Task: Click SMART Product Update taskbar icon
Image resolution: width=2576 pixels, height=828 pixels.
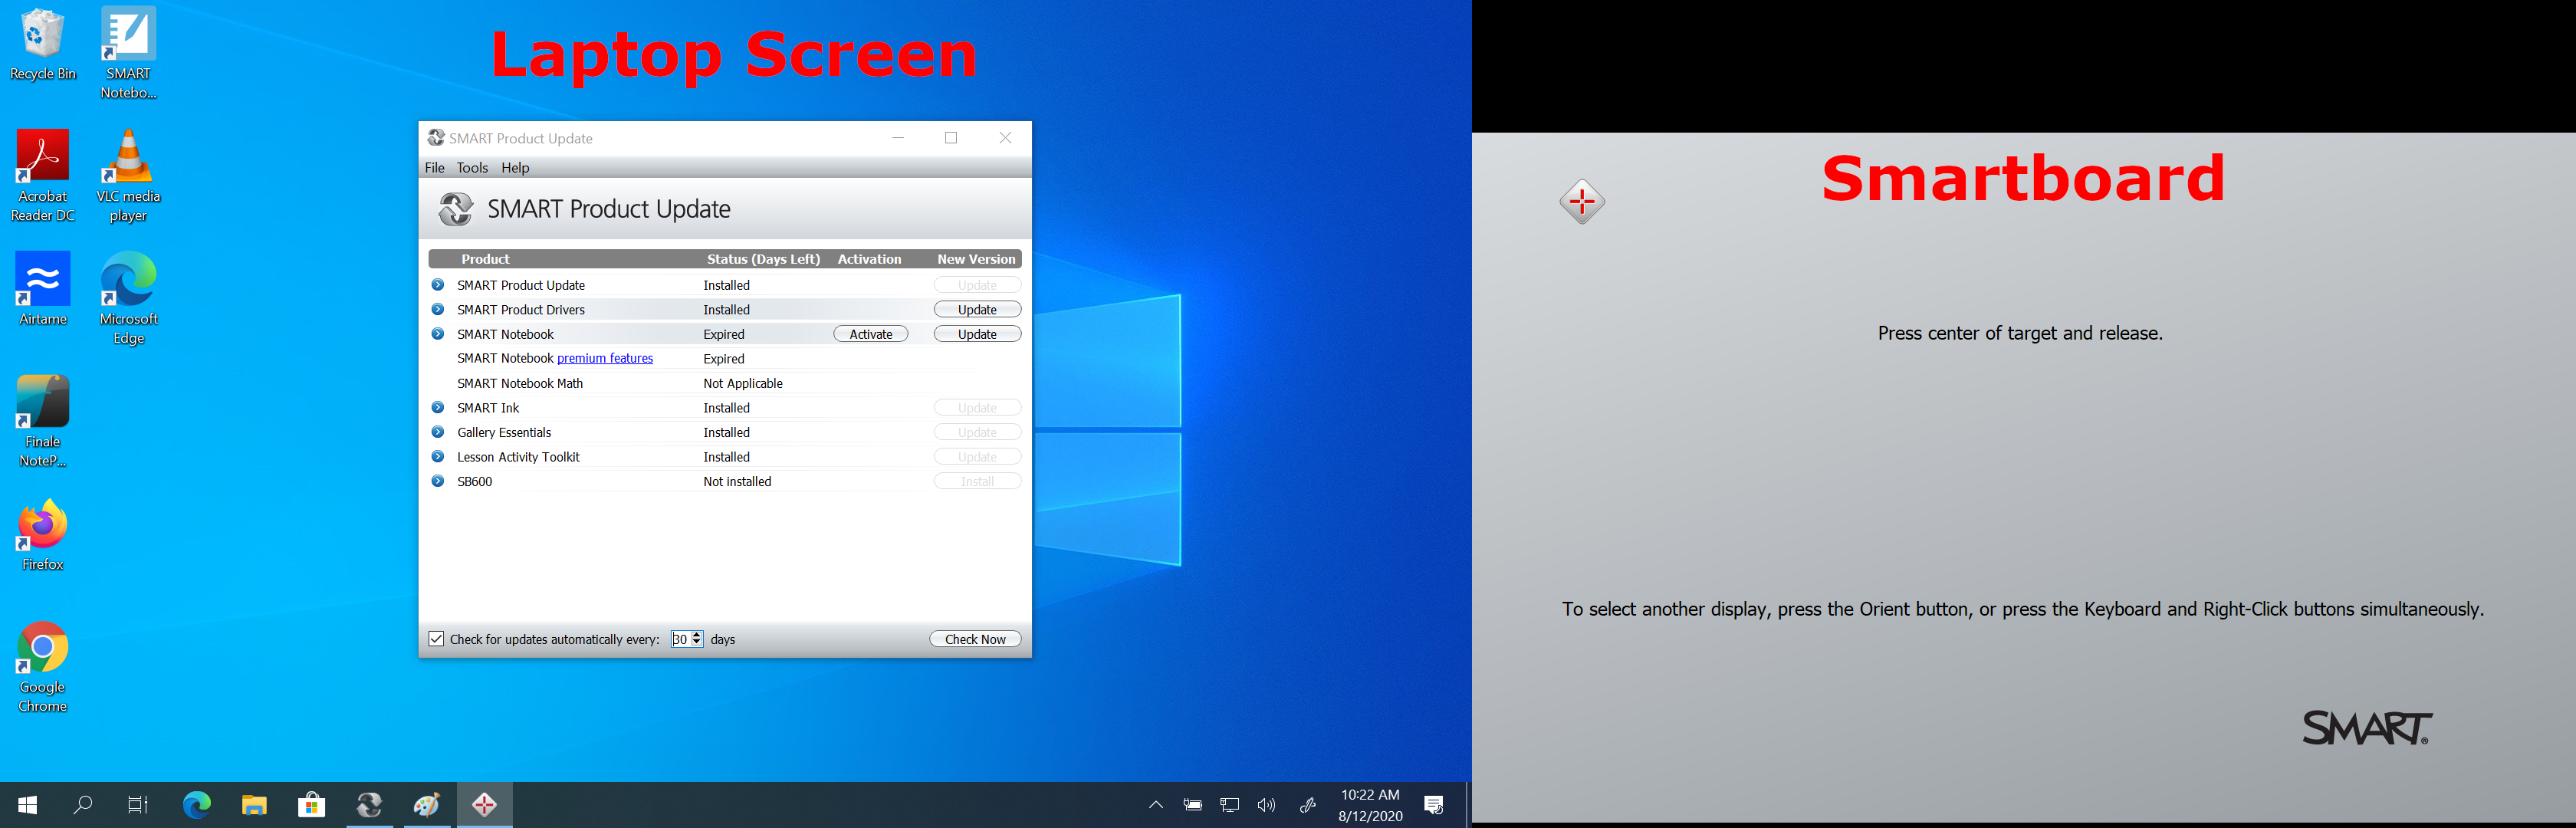Action: (370, 805)
